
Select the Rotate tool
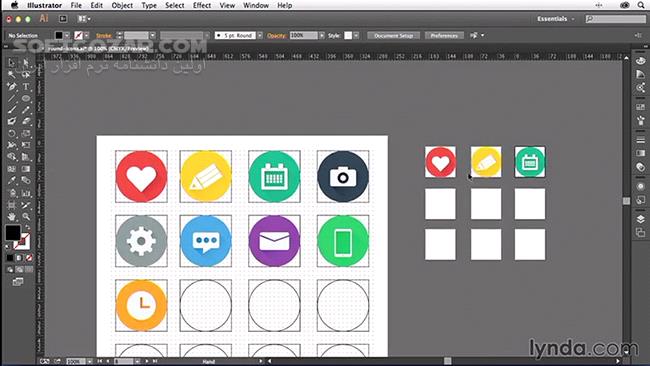[x=12, y=133]
